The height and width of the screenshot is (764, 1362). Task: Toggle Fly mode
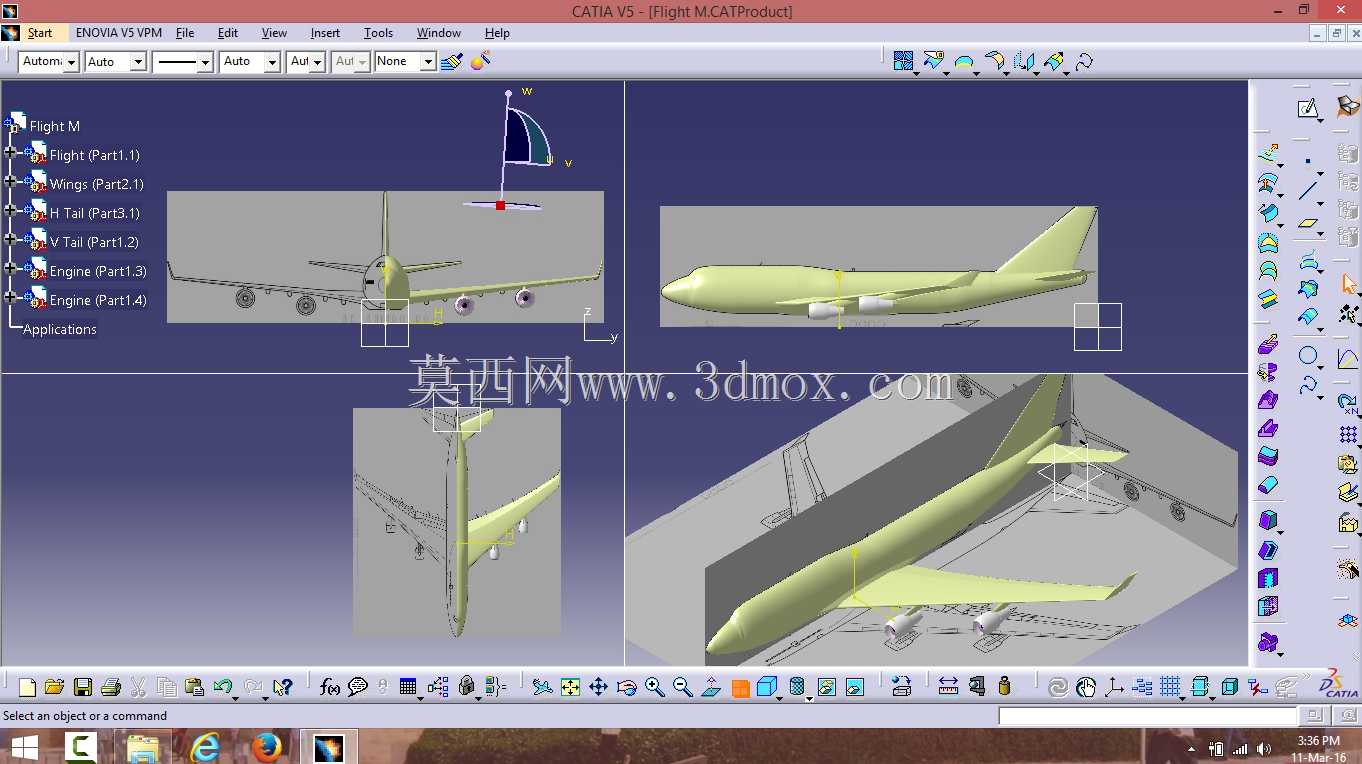[x=542, y=687]
